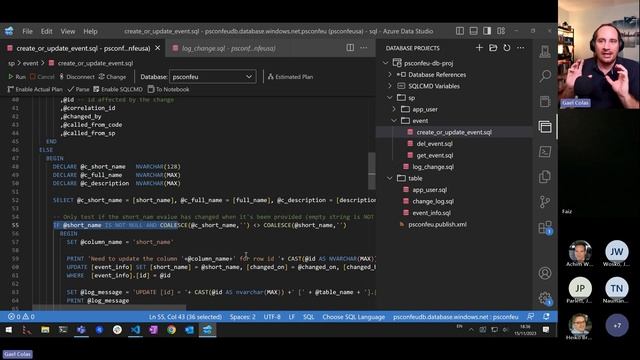Click 'Choose SQL Language' in status bar
640x360 pixels.
click(x=353, y=317)
